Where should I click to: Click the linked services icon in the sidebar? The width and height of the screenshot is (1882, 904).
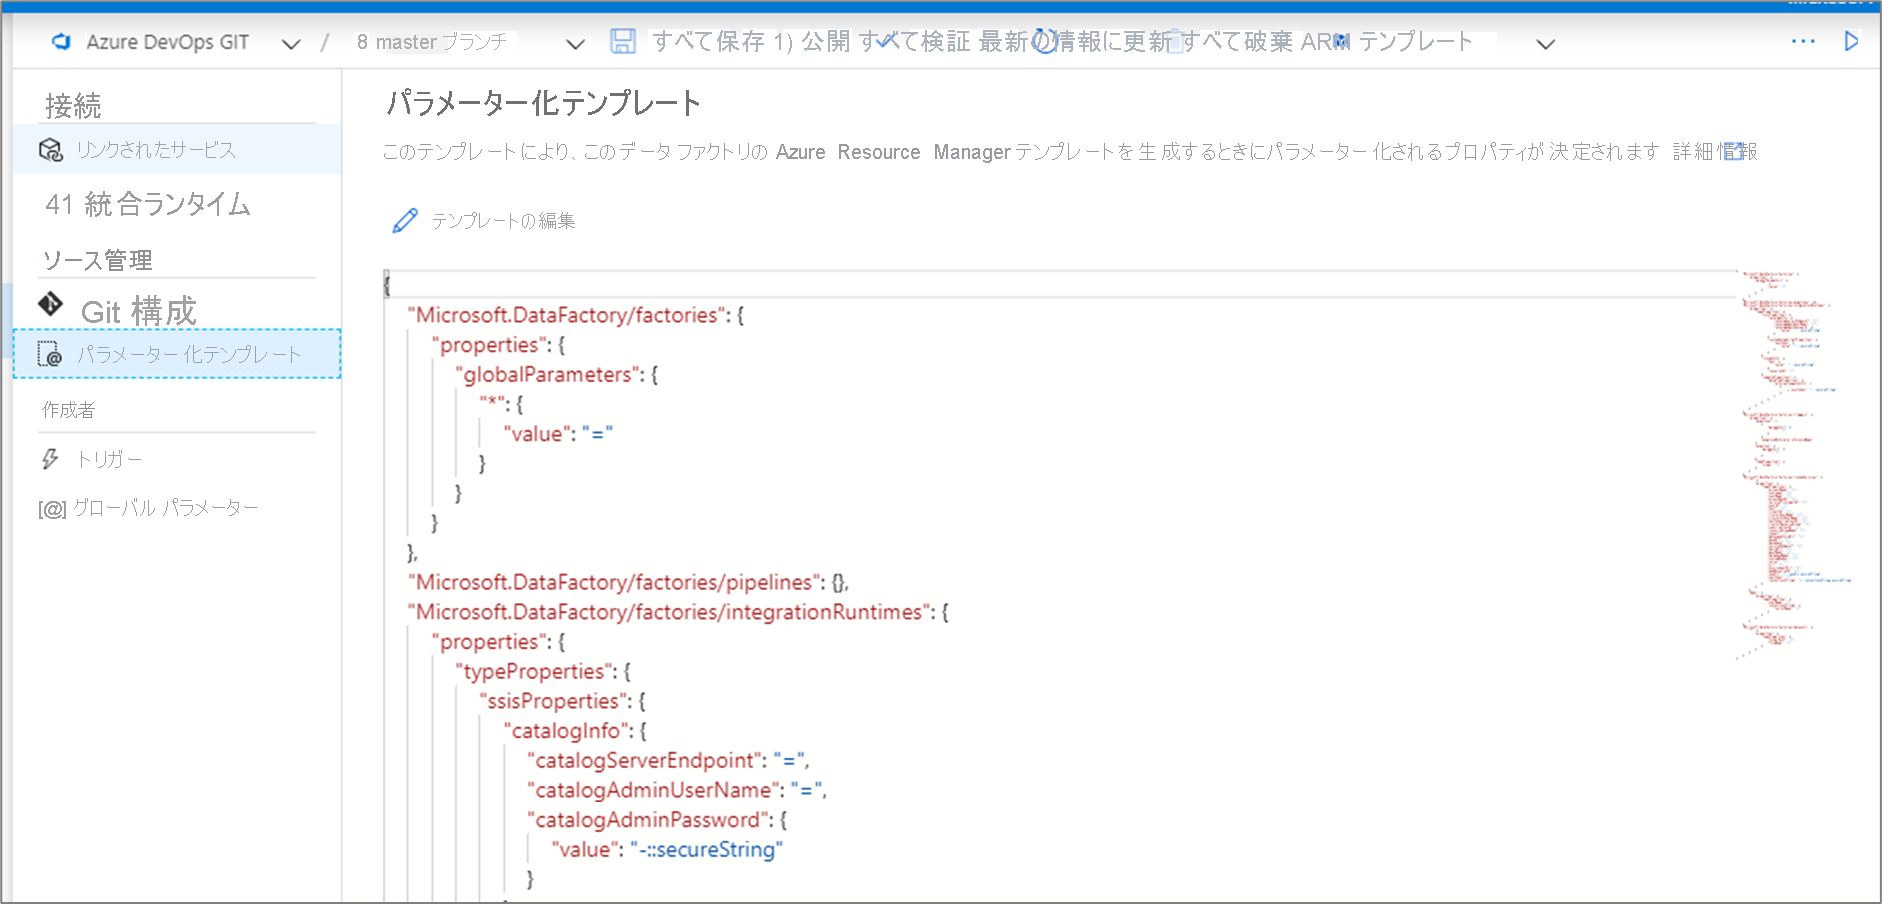(x=50, y=150)
